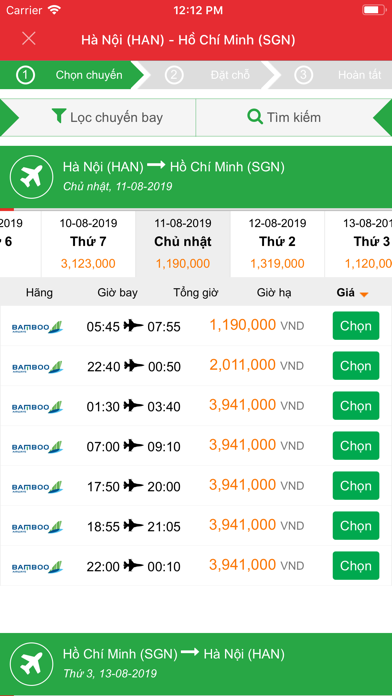Screen dimensions: 392x696
Task: Tap the plane icon between 22:40 and 00:50
Action: pos(133,366)
